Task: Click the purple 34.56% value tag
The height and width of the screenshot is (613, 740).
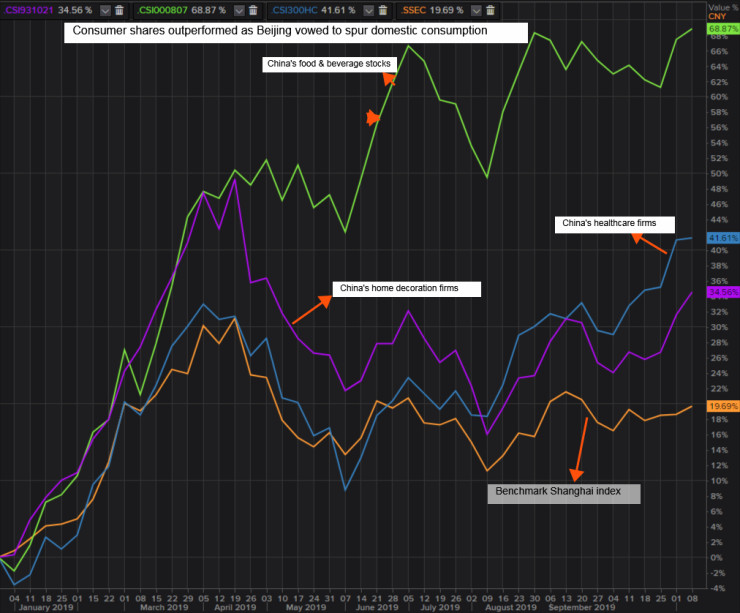Action: tap(723, 292)
